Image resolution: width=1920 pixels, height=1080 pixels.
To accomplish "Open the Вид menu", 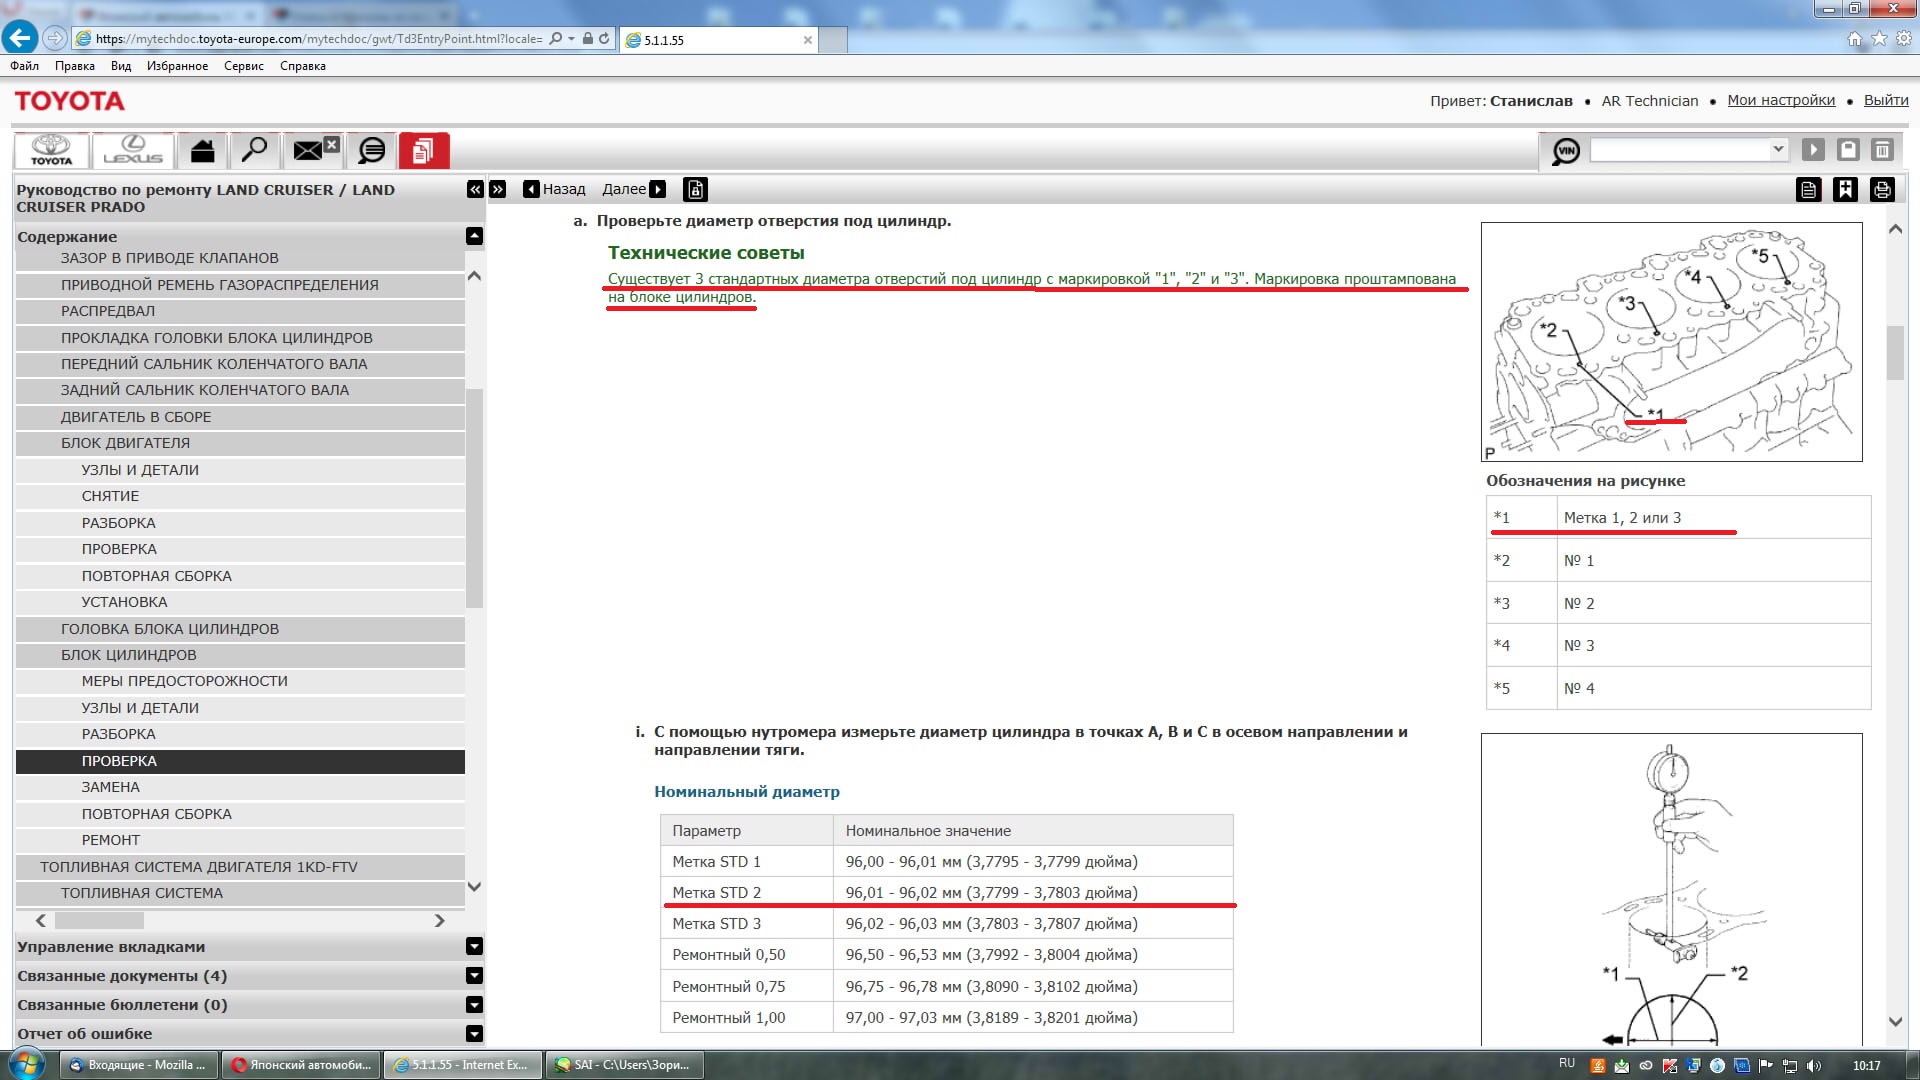I will (121, 66).
